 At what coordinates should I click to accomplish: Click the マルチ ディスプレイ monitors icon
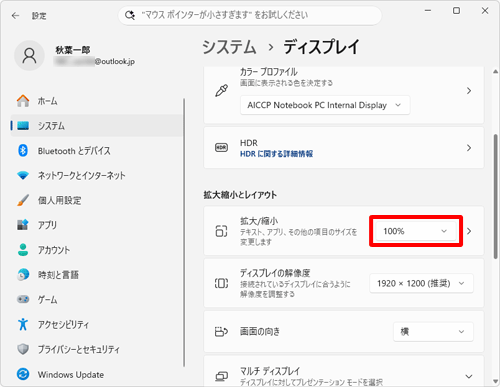222,376
